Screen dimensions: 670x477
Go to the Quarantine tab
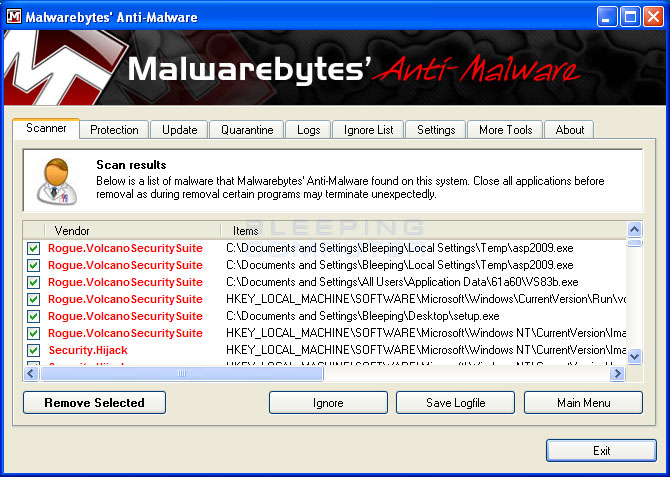tap(247, 130)
